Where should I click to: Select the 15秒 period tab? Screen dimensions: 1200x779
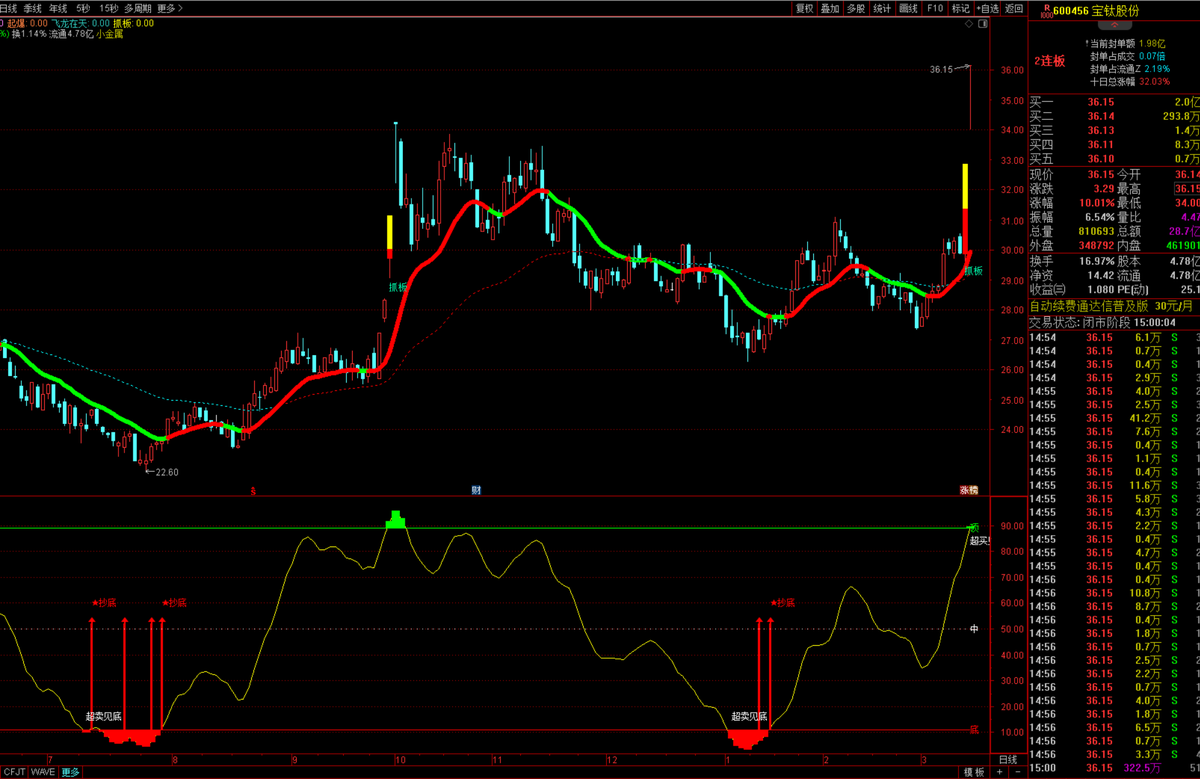click(x=108, y=8)
